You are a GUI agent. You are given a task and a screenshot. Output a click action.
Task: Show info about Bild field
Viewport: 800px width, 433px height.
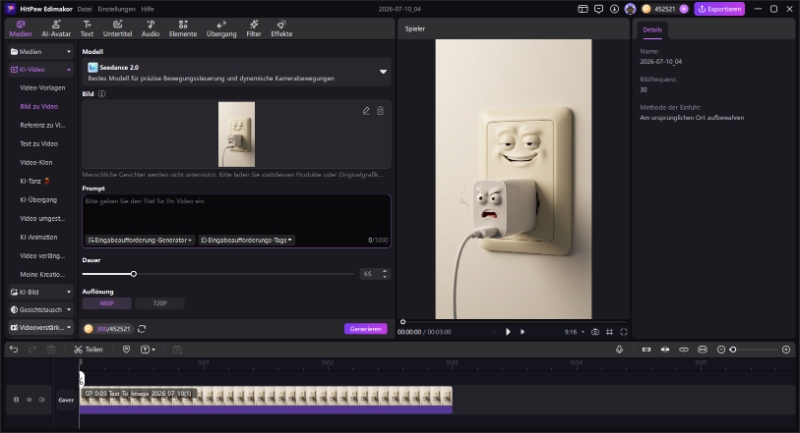point(102,94)
